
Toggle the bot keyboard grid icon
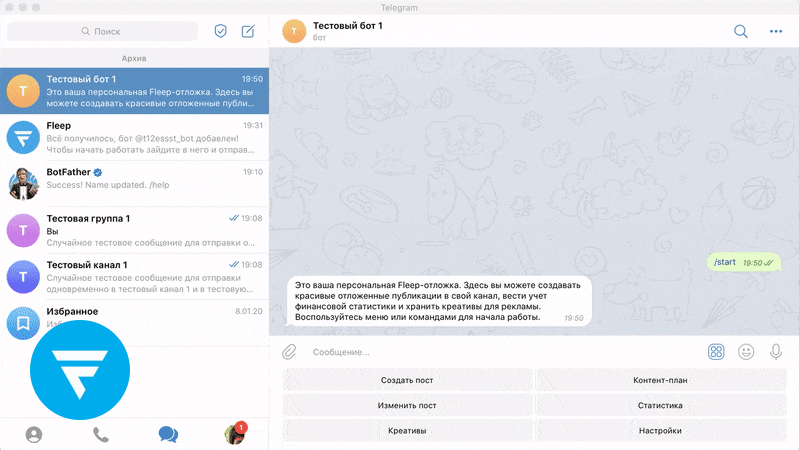pos(716,352)
